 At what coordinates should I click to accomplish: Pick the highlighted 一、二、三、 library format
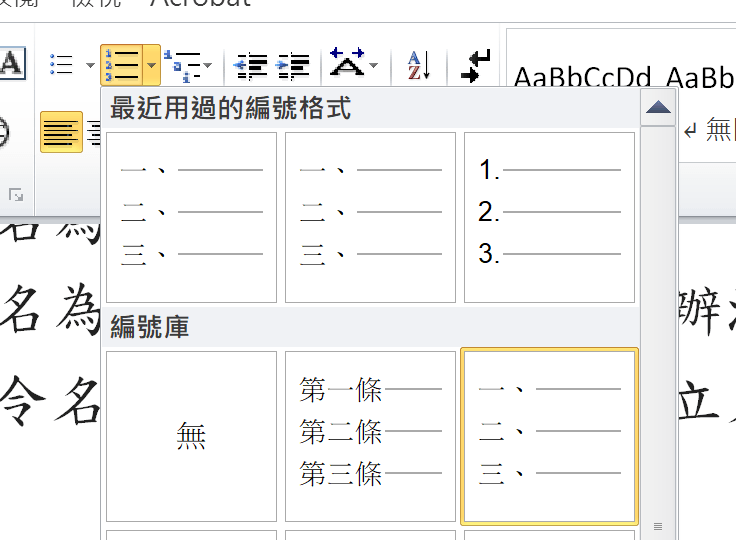(x=549, y=435)
